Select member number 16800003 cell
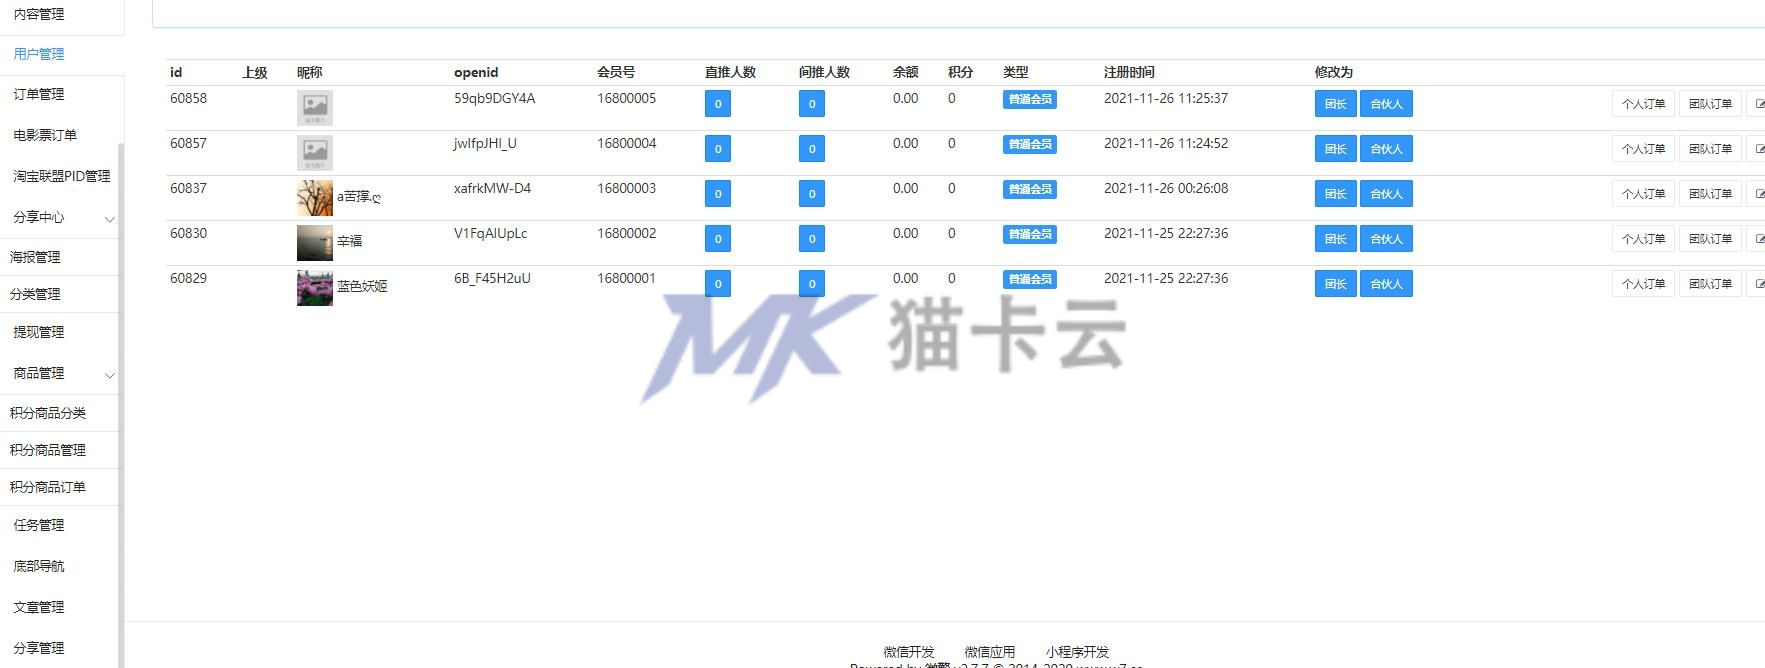Viewport: 1765px width, 668px height. (x=627, y=188)
